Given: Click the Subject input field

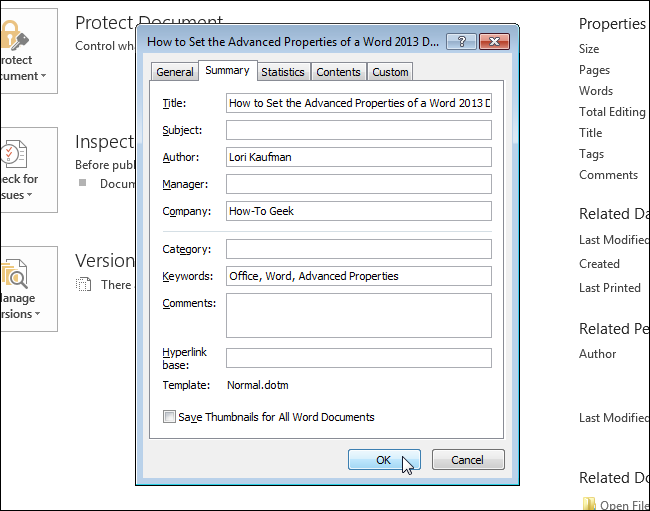Looking at the screenshot, I should pos(359,130).
